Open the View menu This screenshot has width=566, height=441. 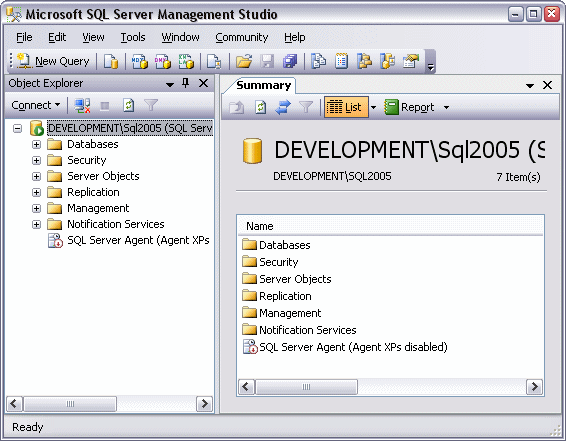click(93, 37)
